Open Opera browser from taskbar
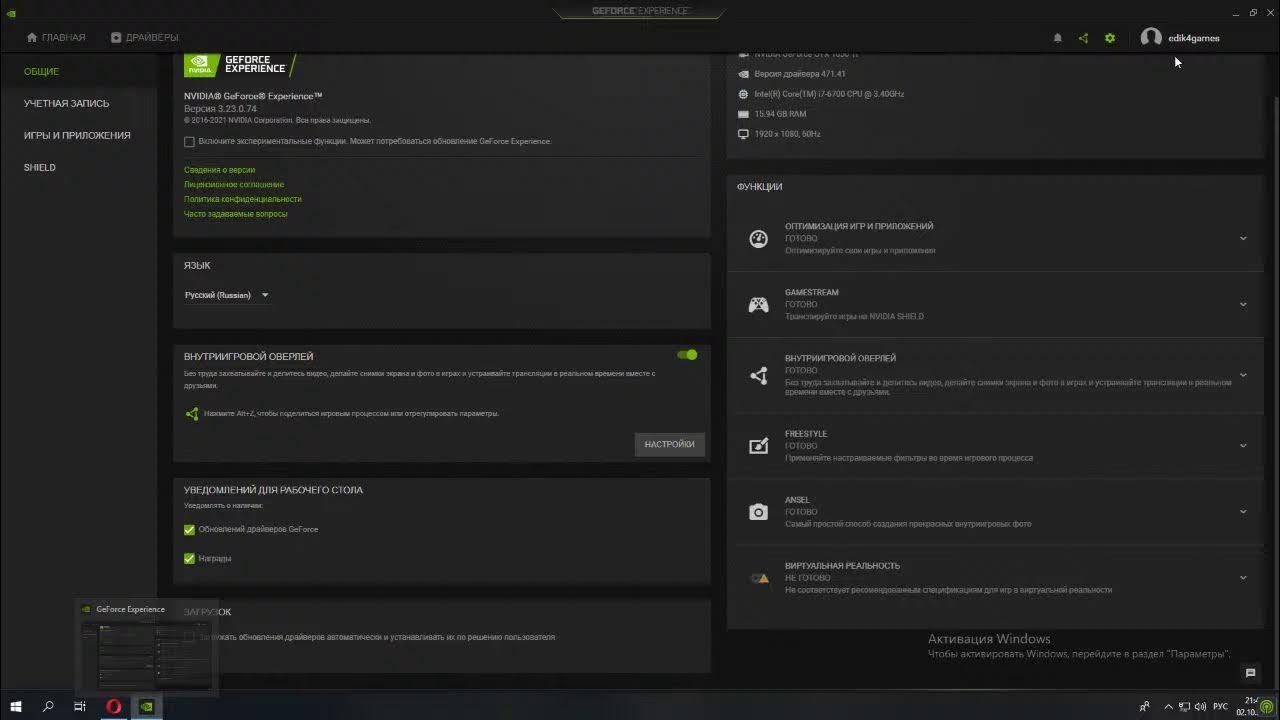The height and width of the screenshot is (720, 1280). coord(114,706)
